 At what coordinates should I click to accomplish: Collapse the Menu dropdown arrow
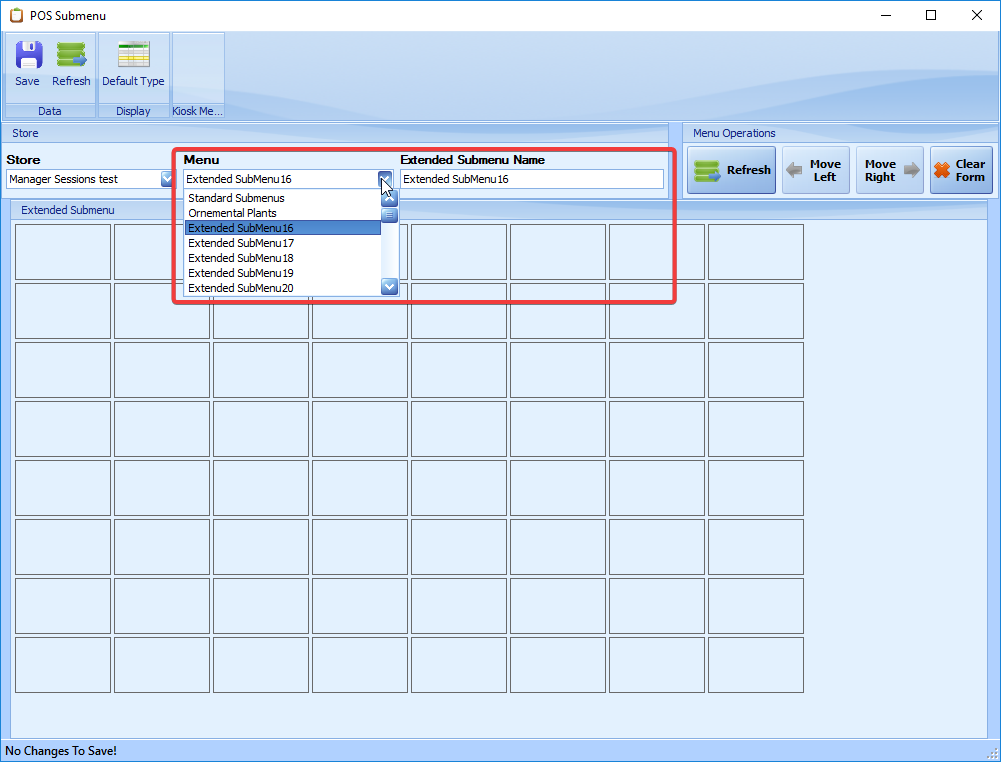pos(385,180)
